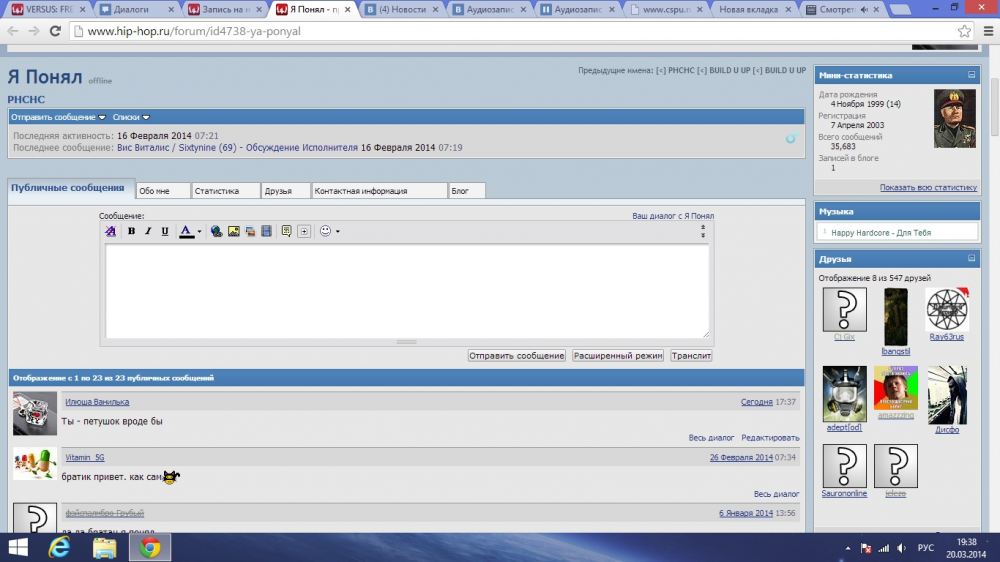Toggle underline formatting in message editor

tap(165, 231)
